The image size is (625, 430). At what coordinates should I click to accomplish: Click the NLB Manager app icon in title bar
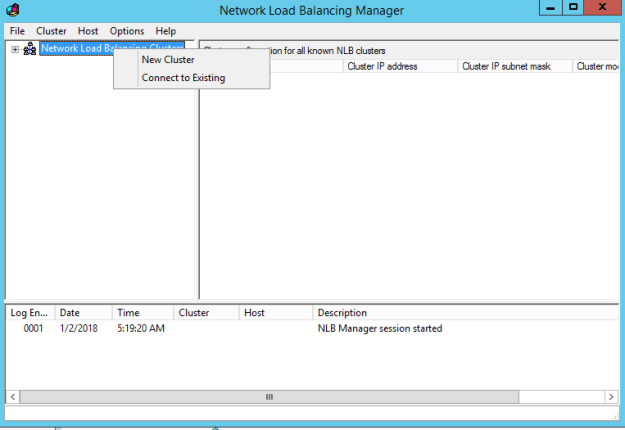click(13, 10)
